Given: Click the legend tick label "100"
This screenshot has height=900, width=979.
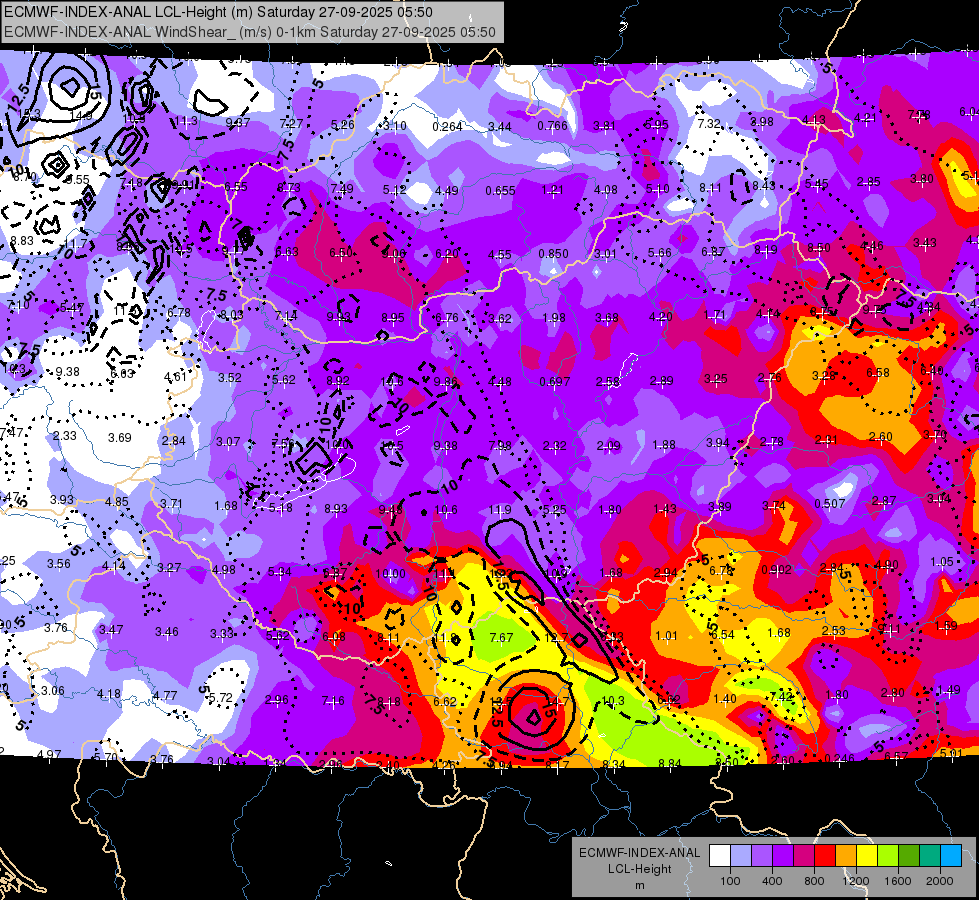Looking at the screenshot, I should tap(730, 881).
